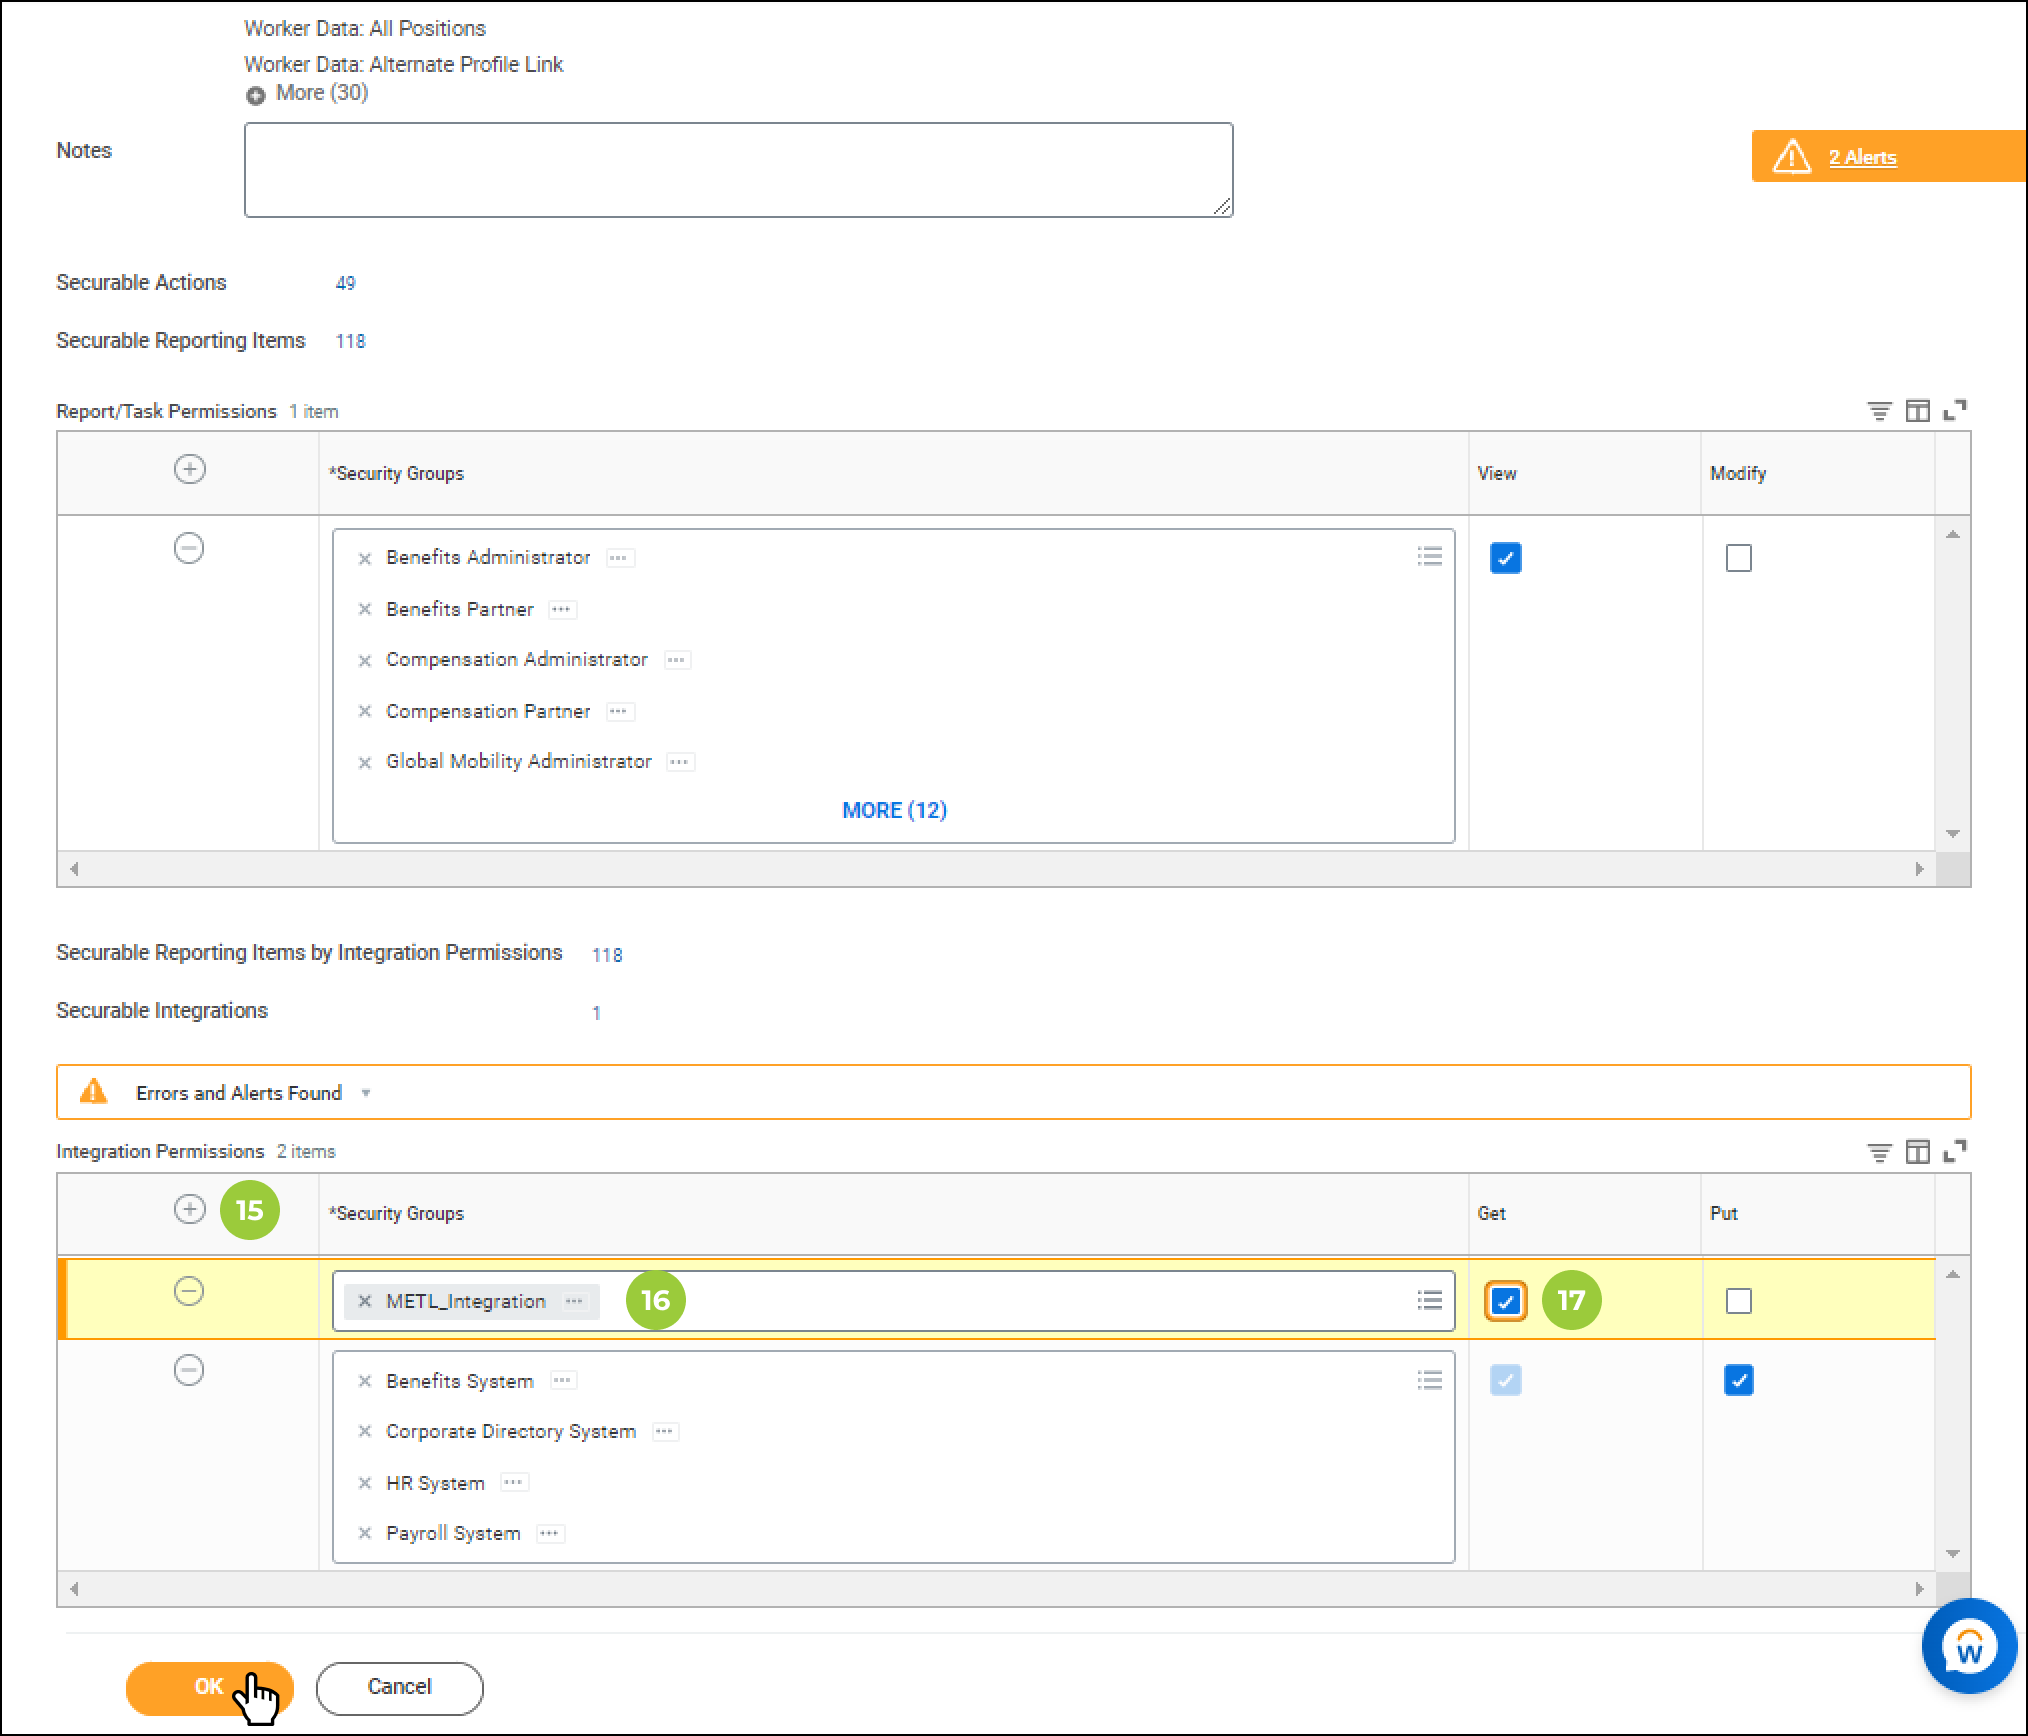This screenshot has width=2028, height=1736.
Task: Remove the Benefits System integration row
Action: (189, 1370)
